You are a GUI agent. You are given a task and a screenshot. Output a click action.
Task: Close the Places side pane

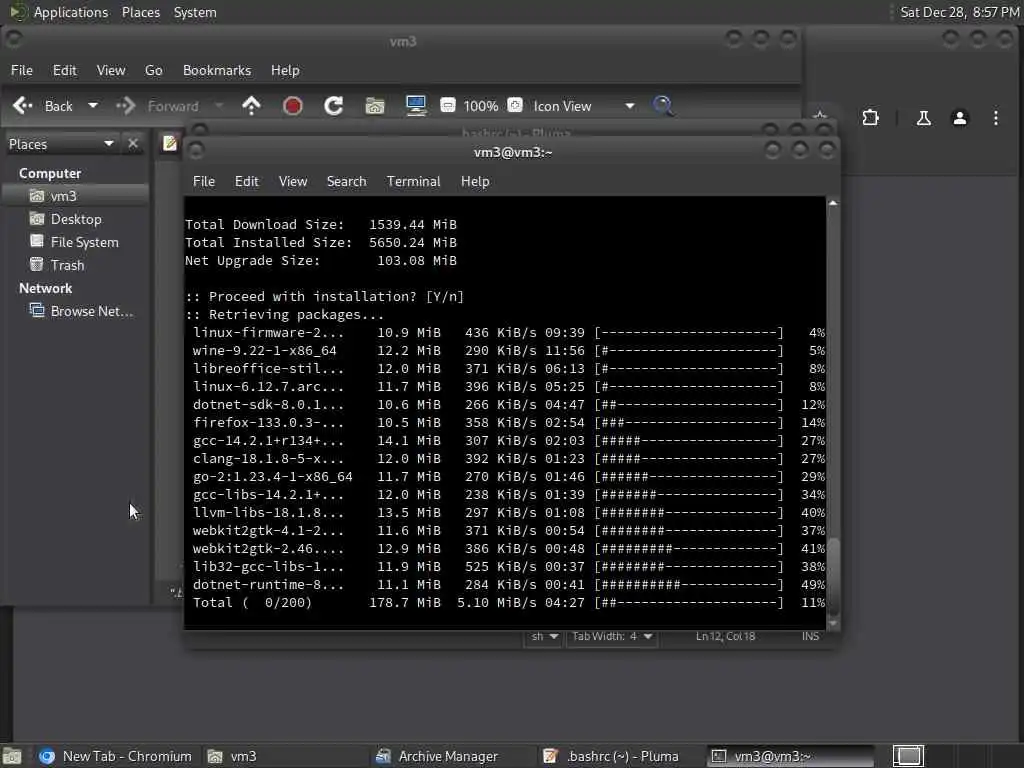click(133, 144)
